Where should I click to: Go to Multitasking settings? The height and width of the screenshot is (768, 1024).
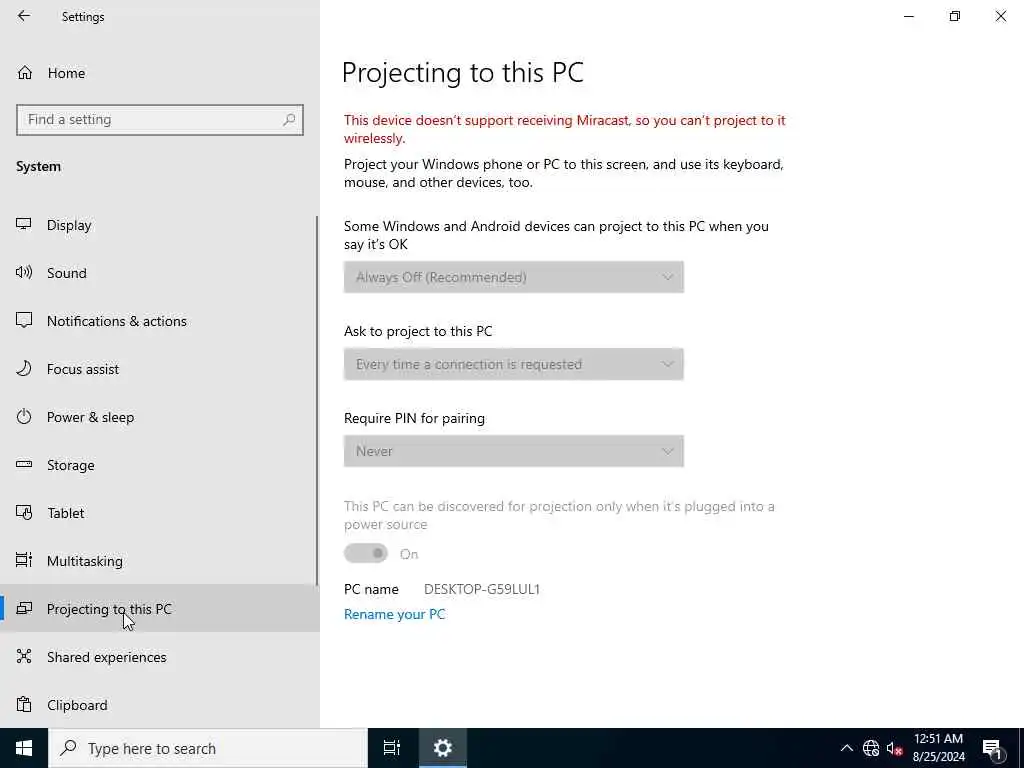click(x=159, y=560)
